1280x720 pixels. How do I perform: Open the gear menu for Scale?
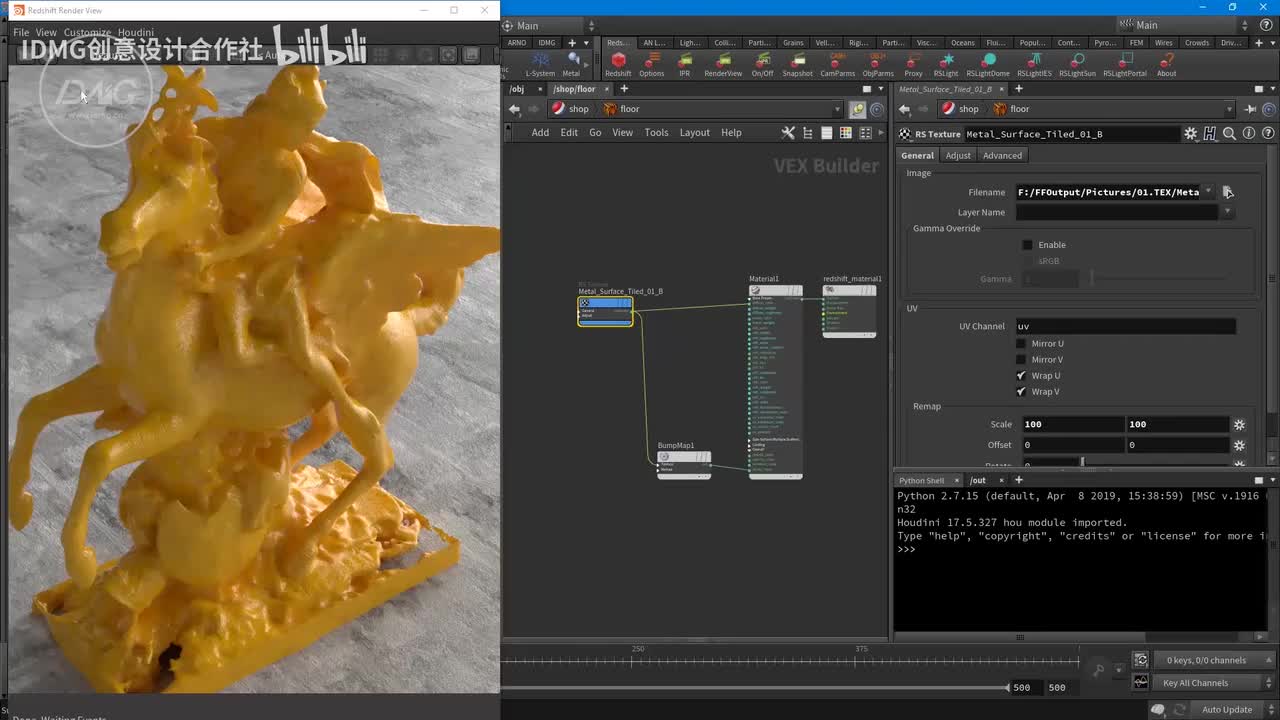coord(1239,424)
